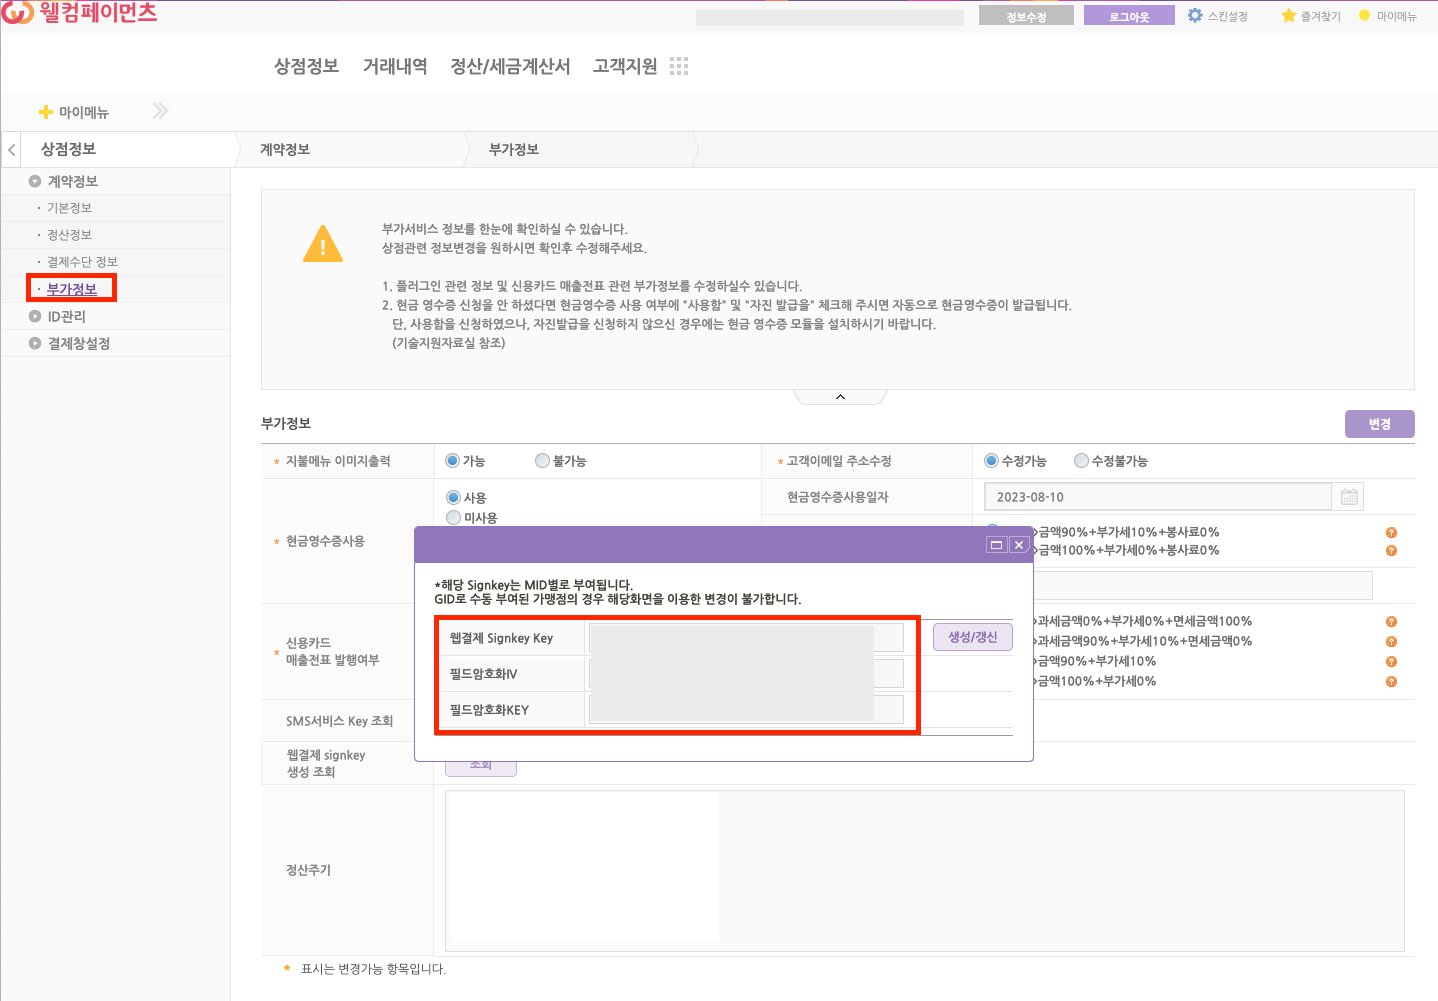Expand the 마이메뉴 double-chevron arrow
Screen dimensions: 1438x1001
160,111
